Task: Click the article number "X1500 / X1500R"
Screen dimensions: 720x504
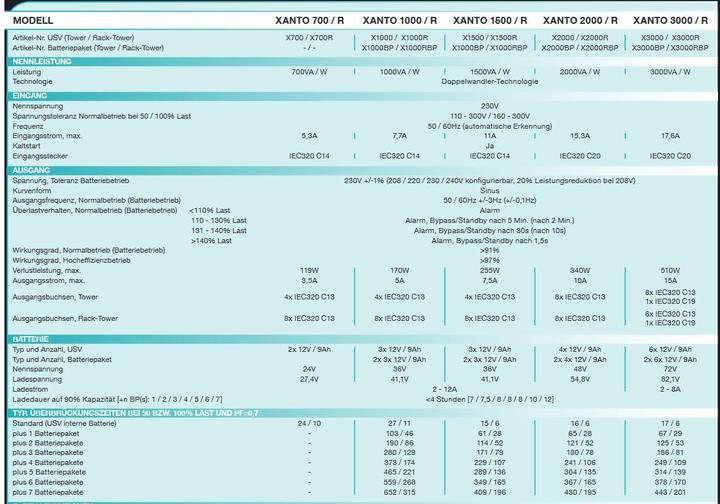Action: [x=489, y=38]
